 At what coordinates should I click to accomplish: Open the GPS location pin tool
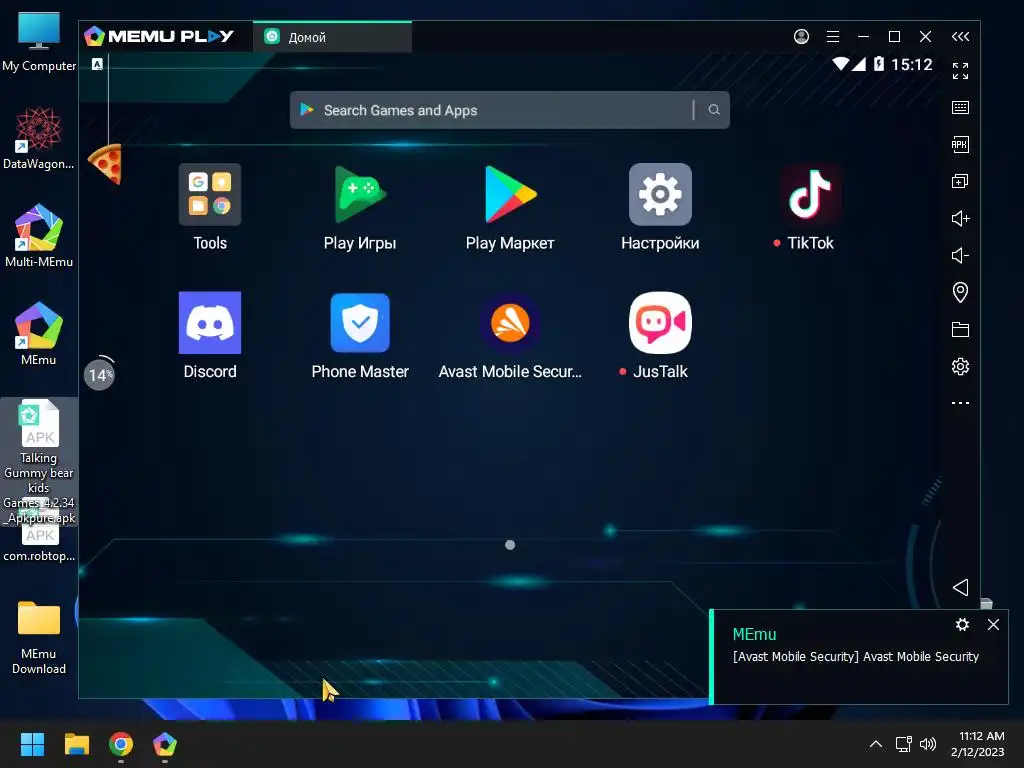pos(960,292)
